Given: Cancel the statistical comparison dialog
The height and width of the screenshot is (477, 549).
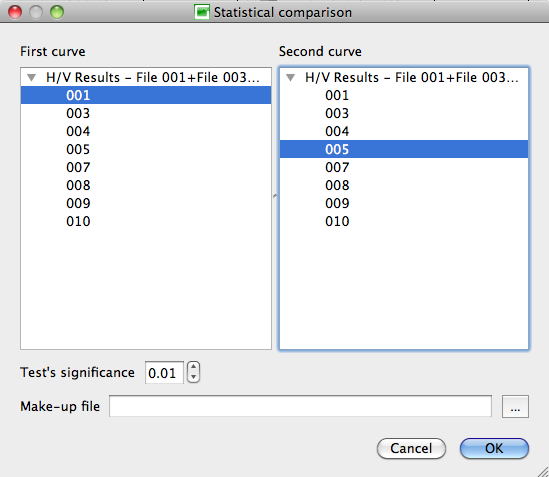Looking at the screenshot, I should (x=411, y=448).
